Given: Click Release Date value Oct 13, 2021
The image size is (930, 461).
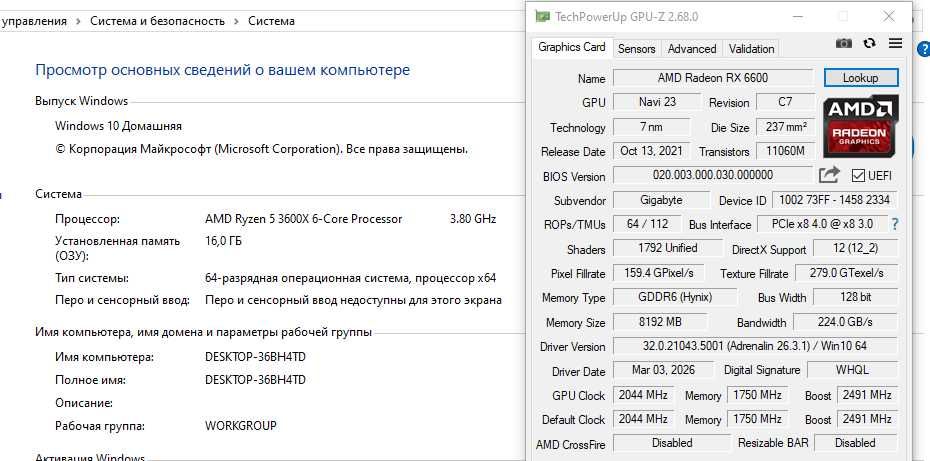Looking at the screenshot, I should [x=651, y=151].
